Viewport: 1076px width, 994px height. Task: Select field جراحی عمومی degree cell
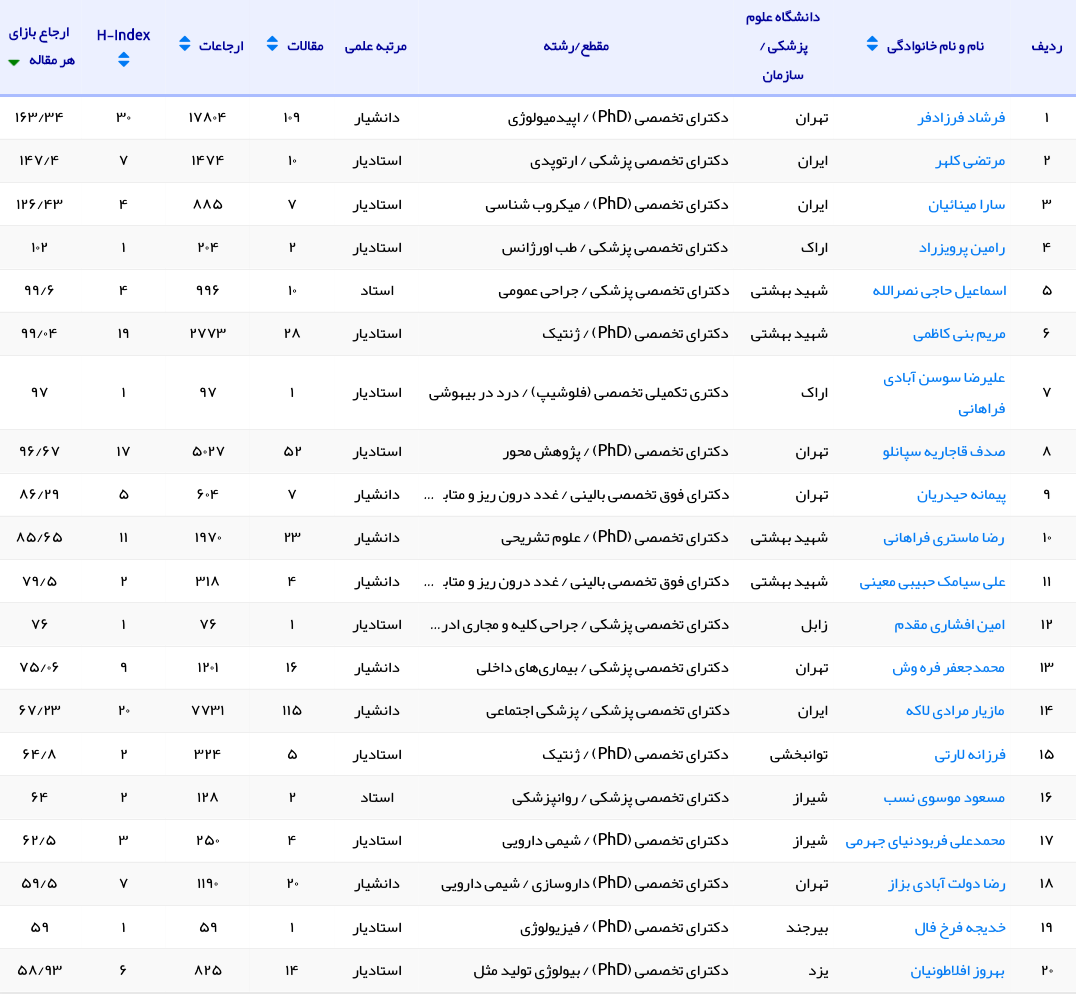pyautogui.click(x=613, y=291)
